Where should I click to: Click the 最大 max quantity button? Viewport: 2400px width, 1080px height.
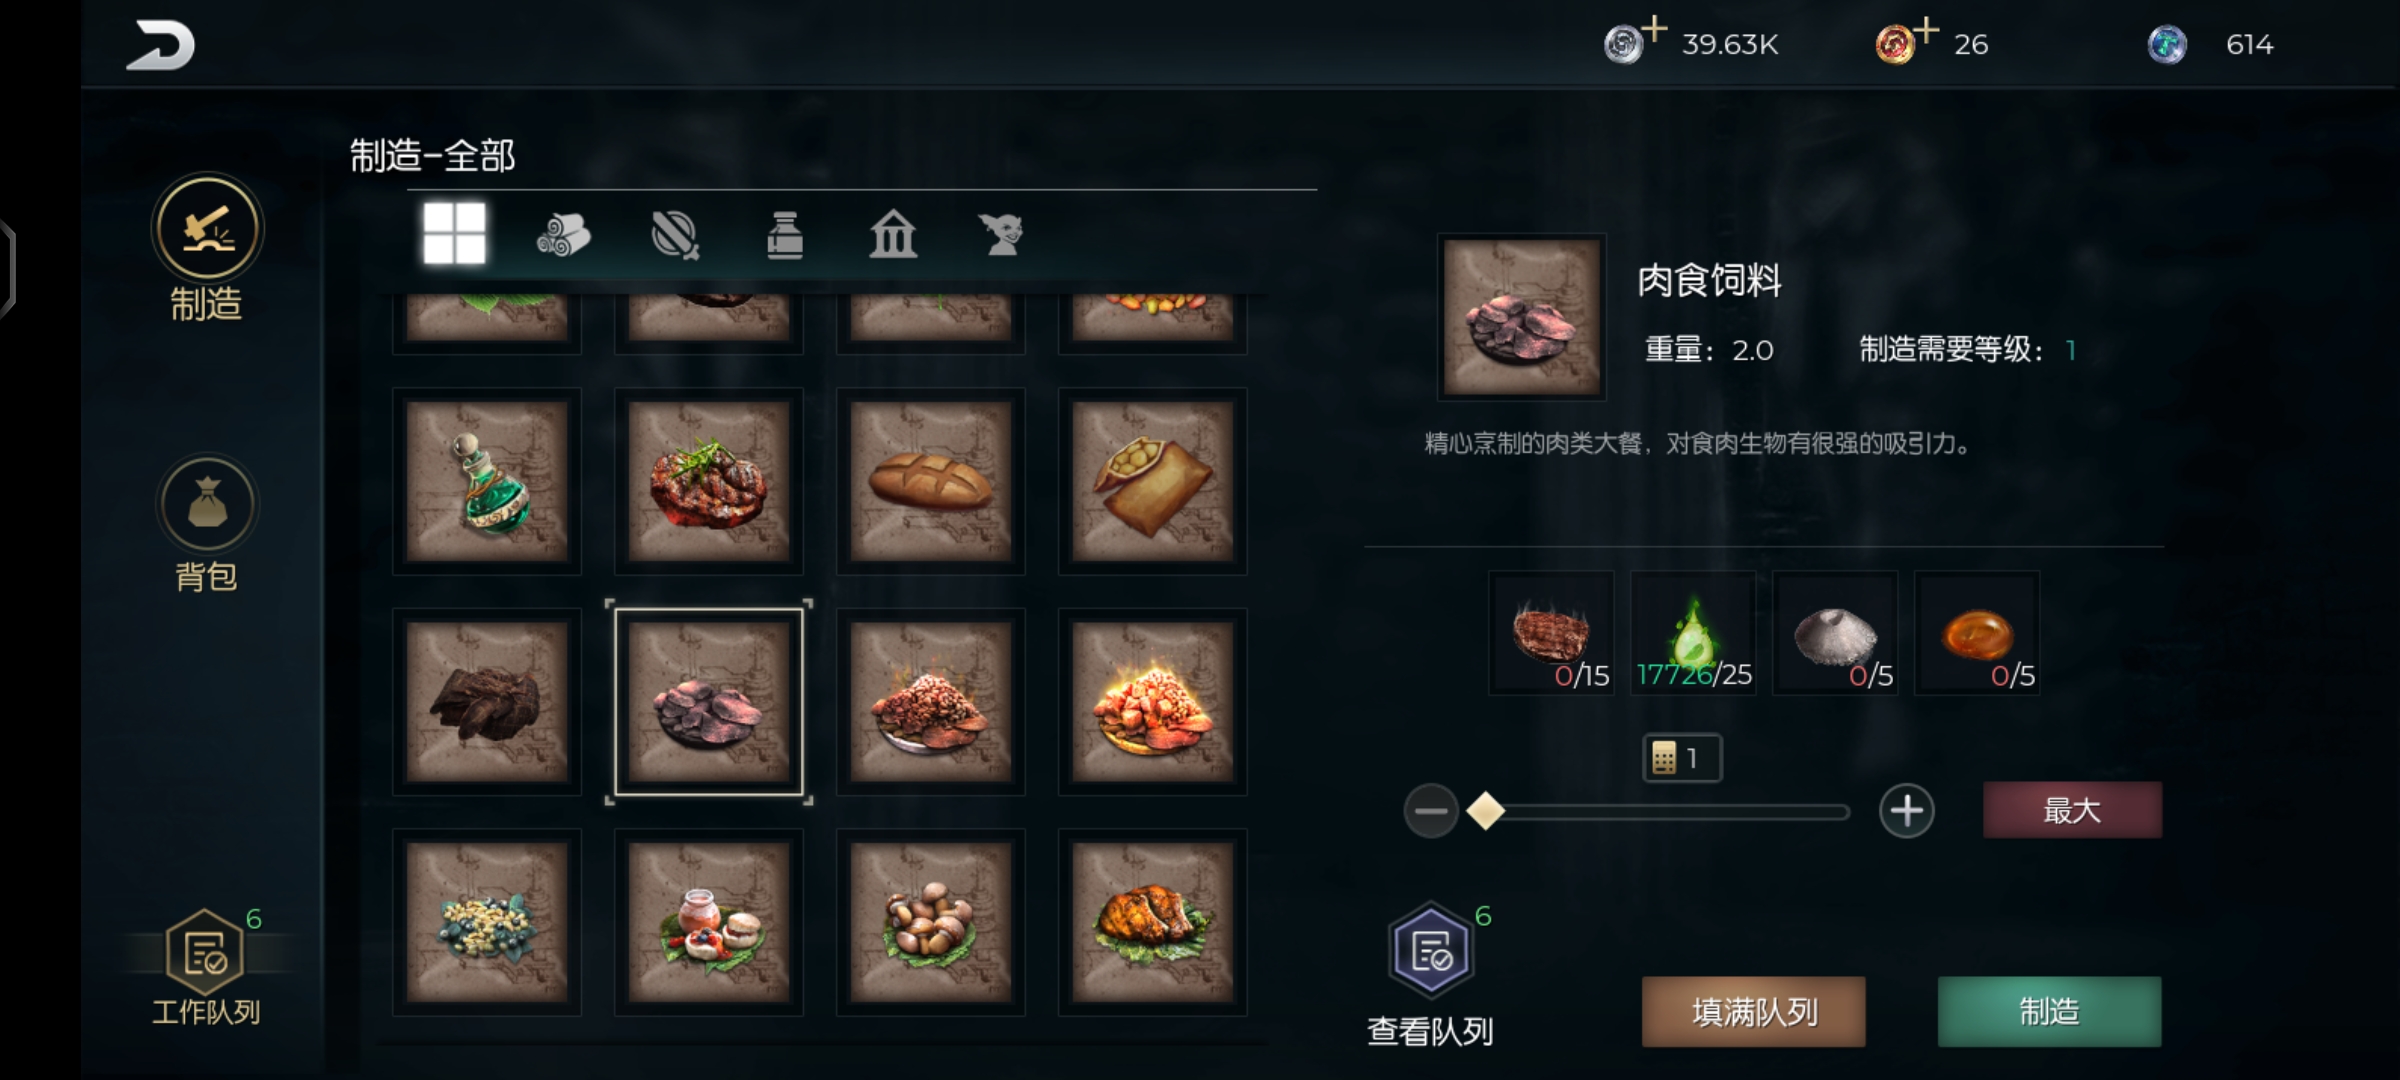tap(2072, 810)
